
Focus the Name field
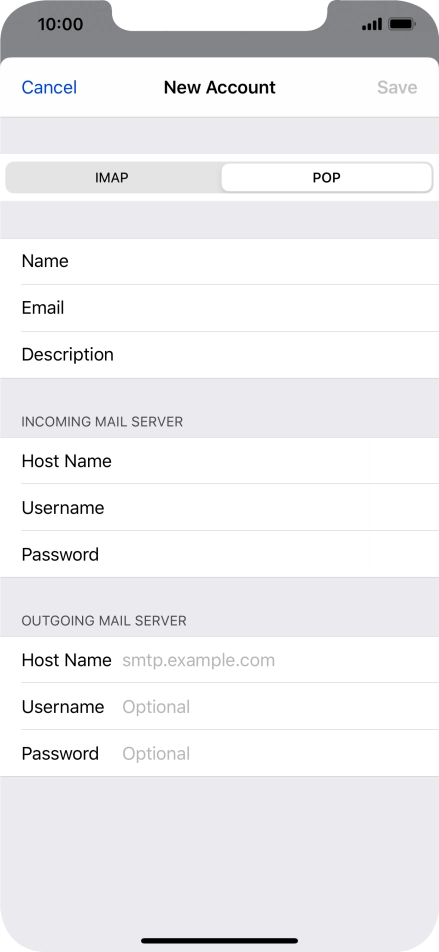click(x=219, y=262)
